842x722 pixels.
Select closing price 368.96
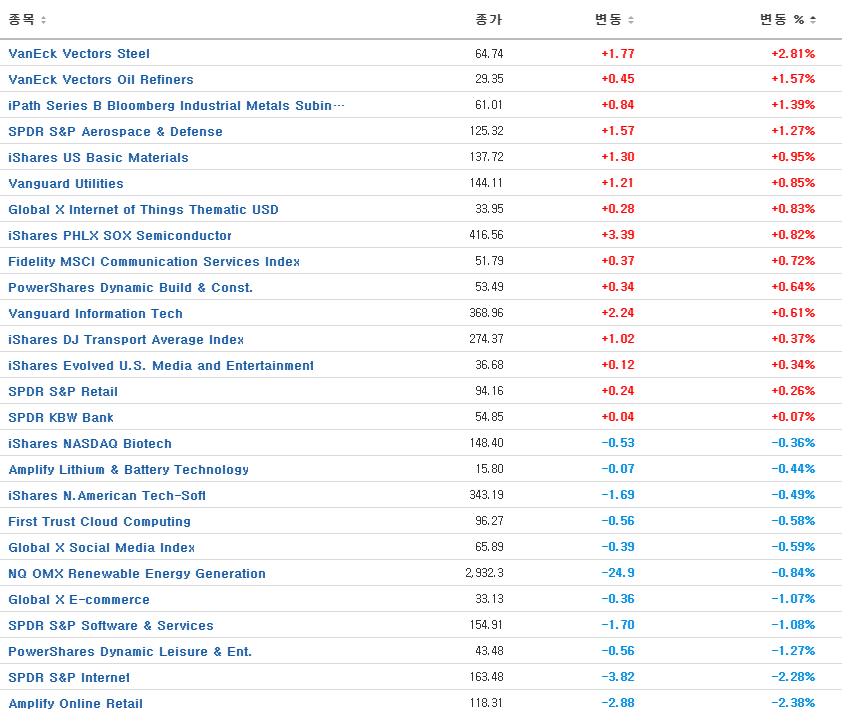[x=487, y=313]
